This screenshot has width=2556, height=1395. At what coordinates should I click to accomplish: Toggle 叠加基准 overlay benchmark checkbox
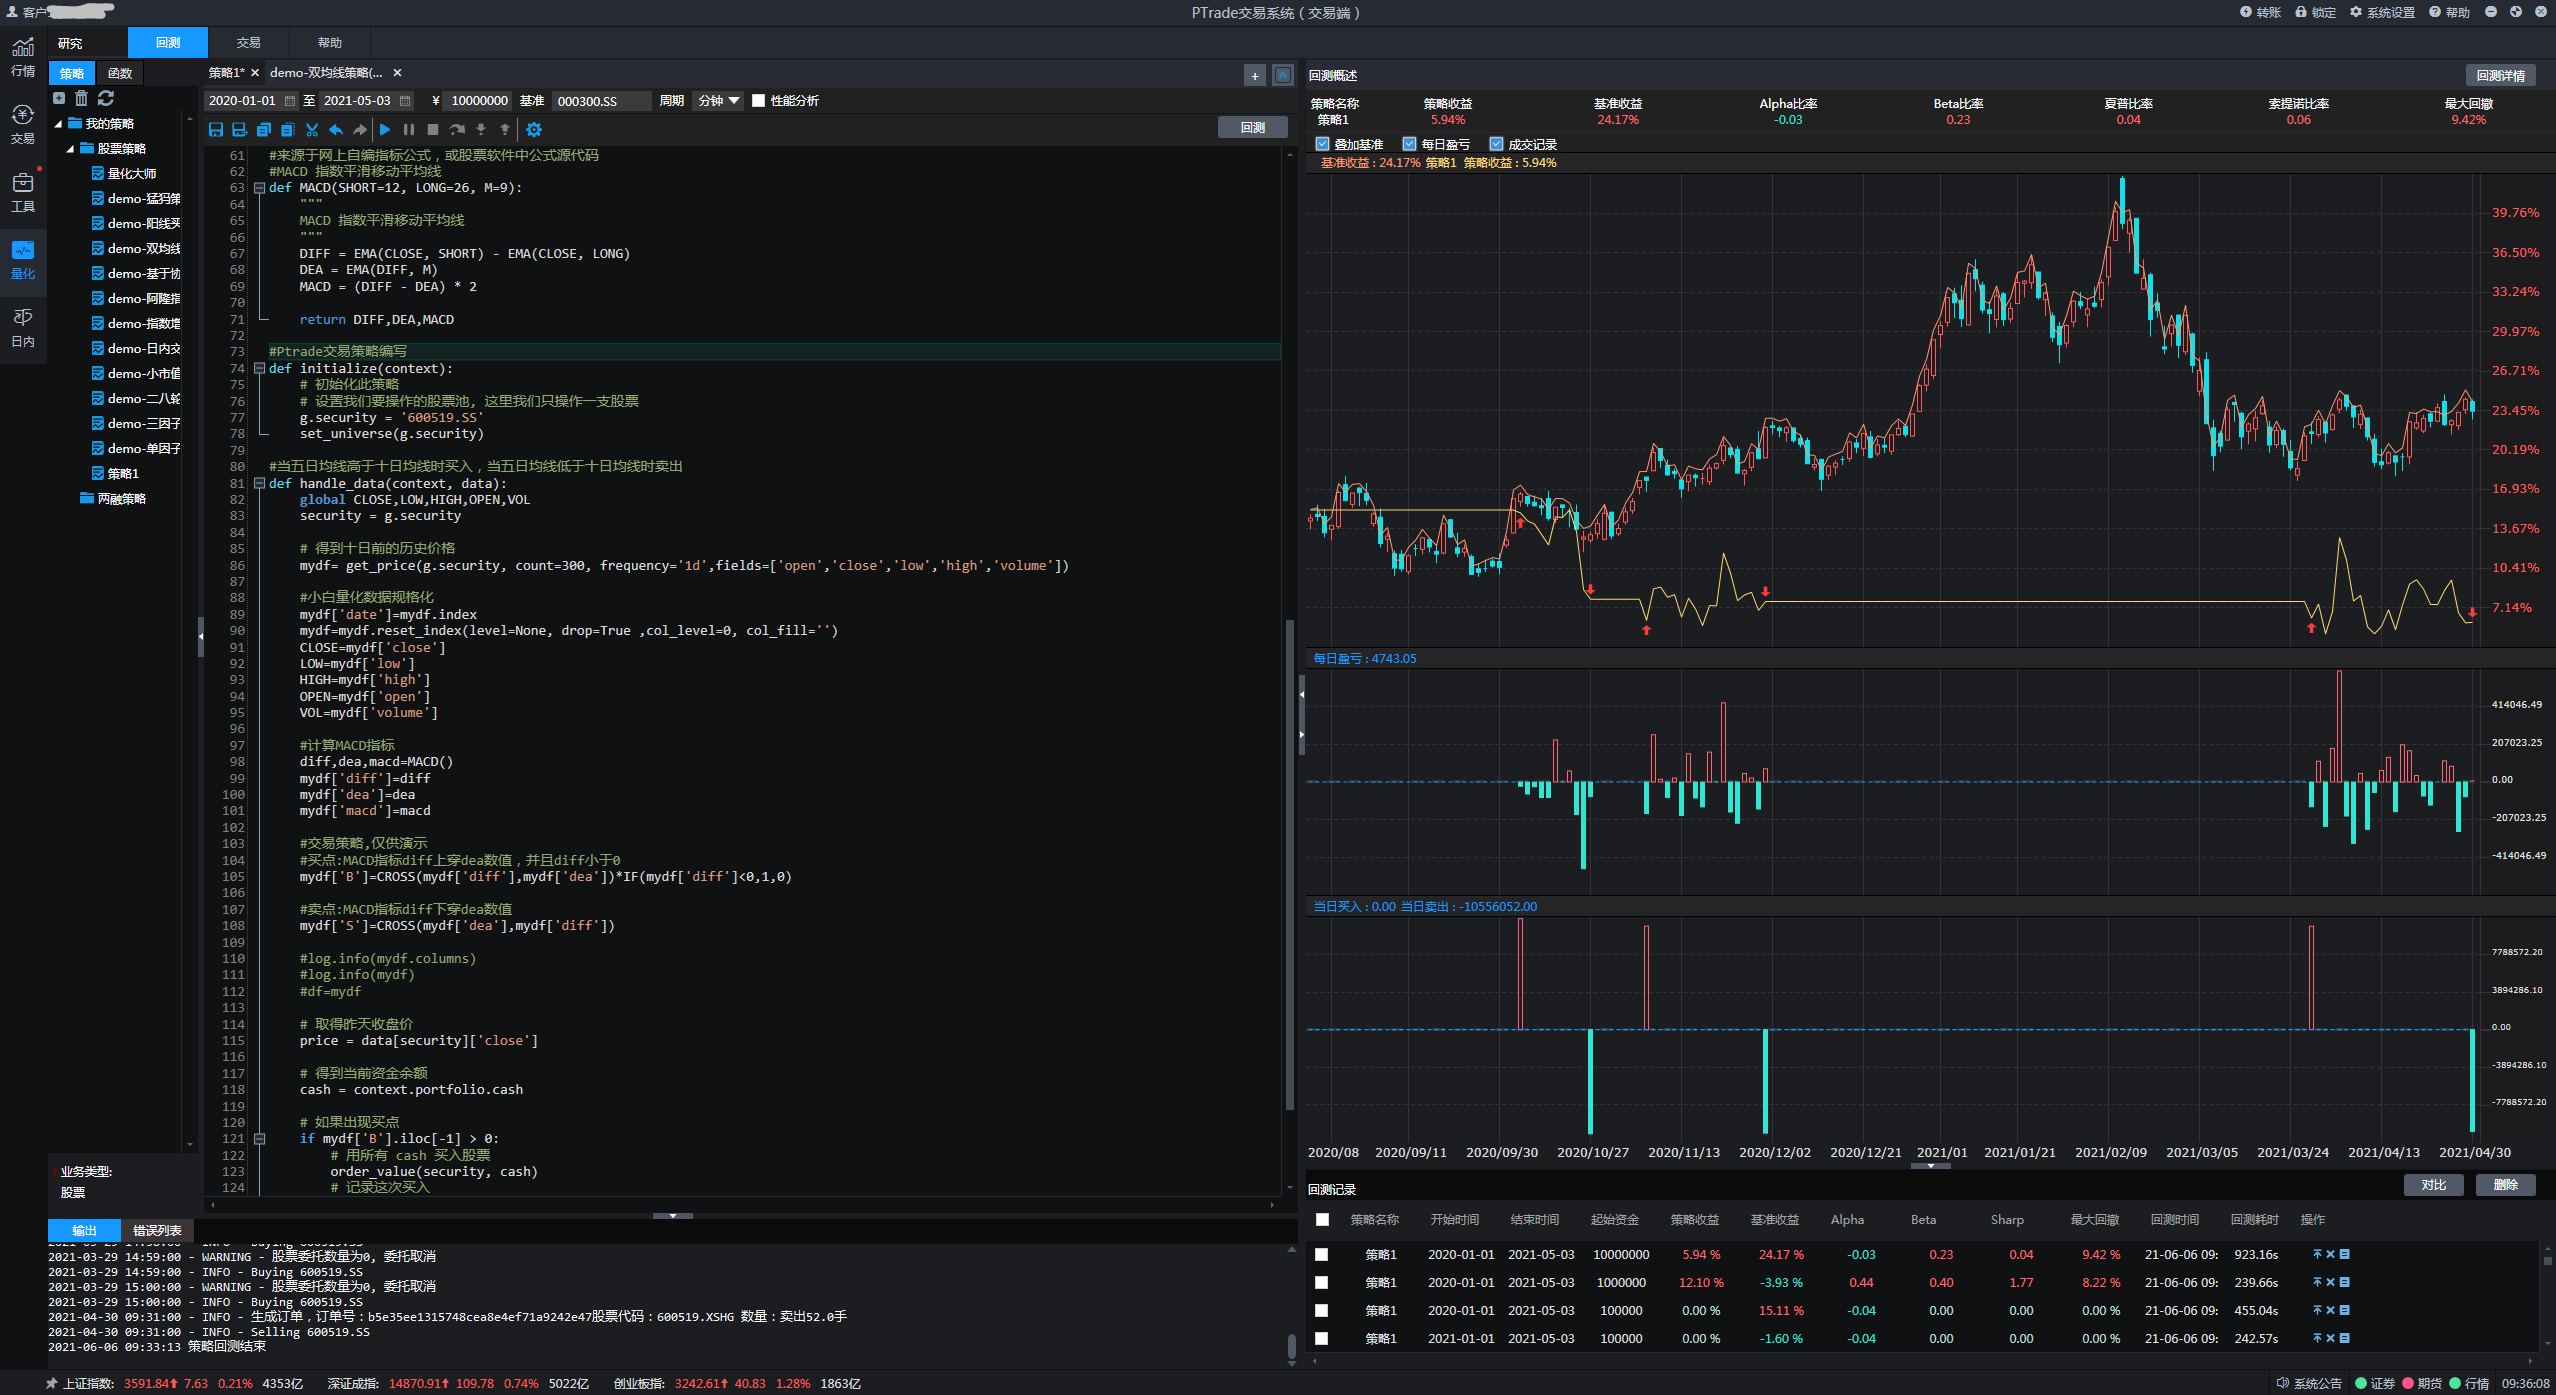(x=1322, y=144)
